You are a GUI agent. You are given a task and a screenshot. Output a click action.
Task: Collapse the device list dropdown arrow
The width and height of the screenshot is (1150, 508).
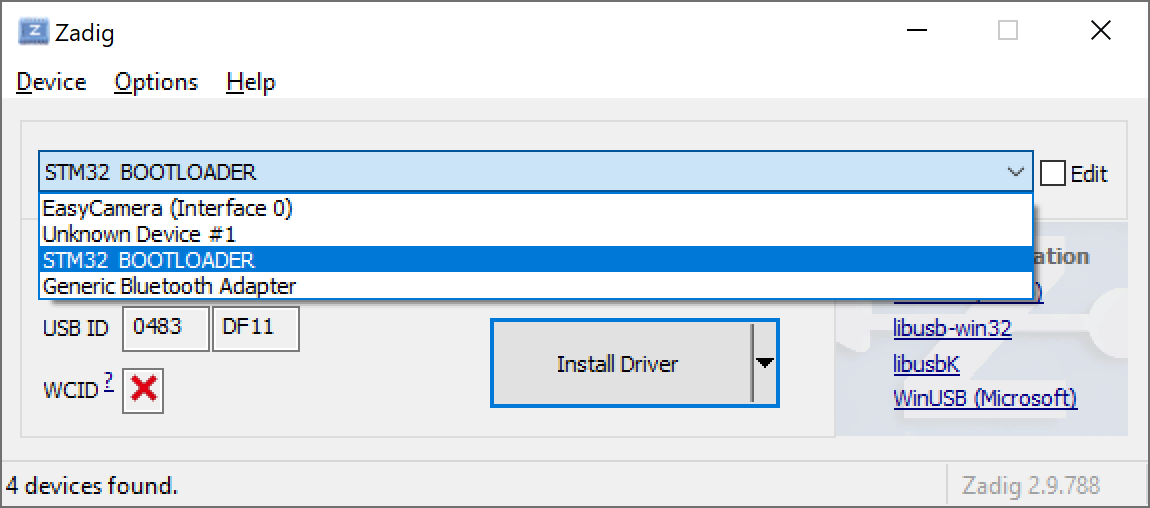(1016, 173)
